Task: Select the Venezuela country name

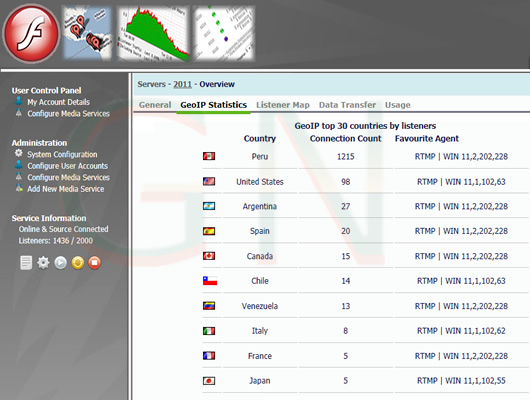Action: point(260,306)
